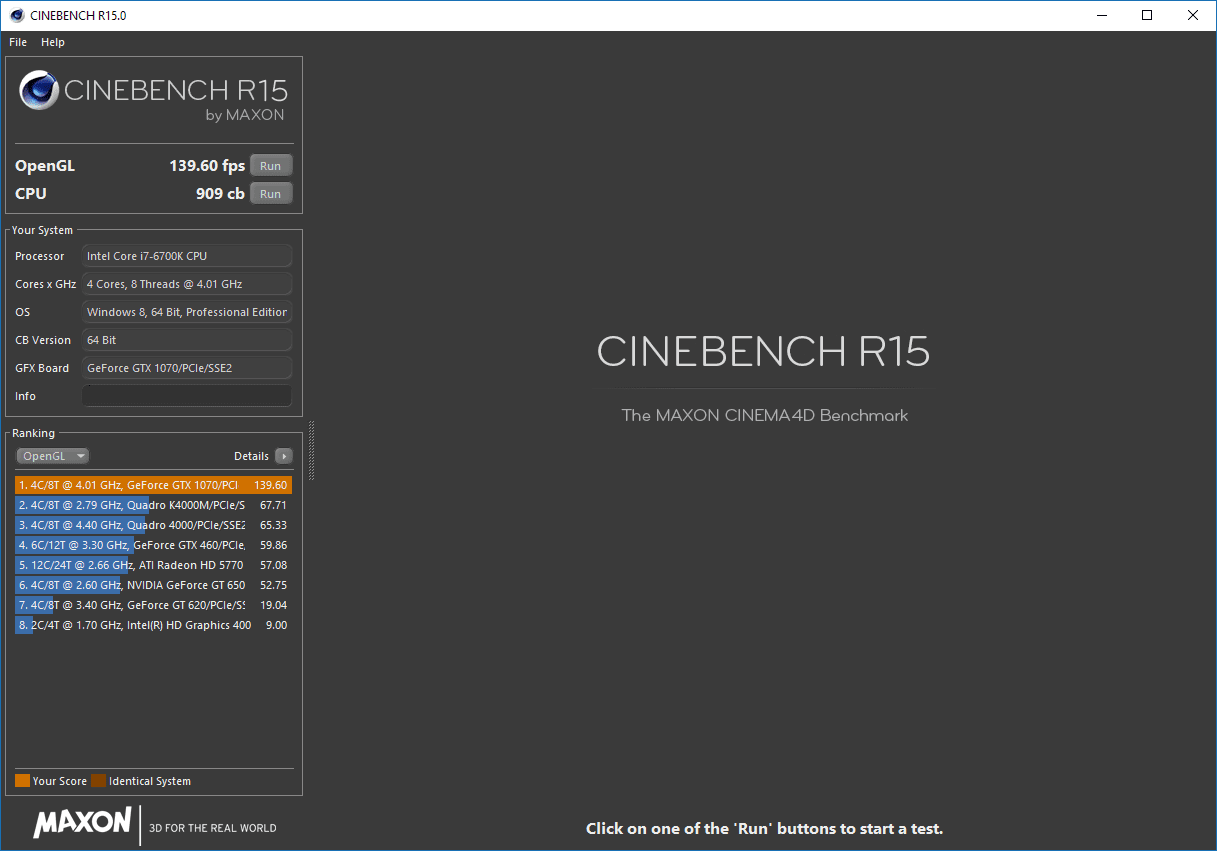Viewport: 1217px width, 851px height.
Task: Click the Cinebench title bar app icon
Action: point(16,15)
